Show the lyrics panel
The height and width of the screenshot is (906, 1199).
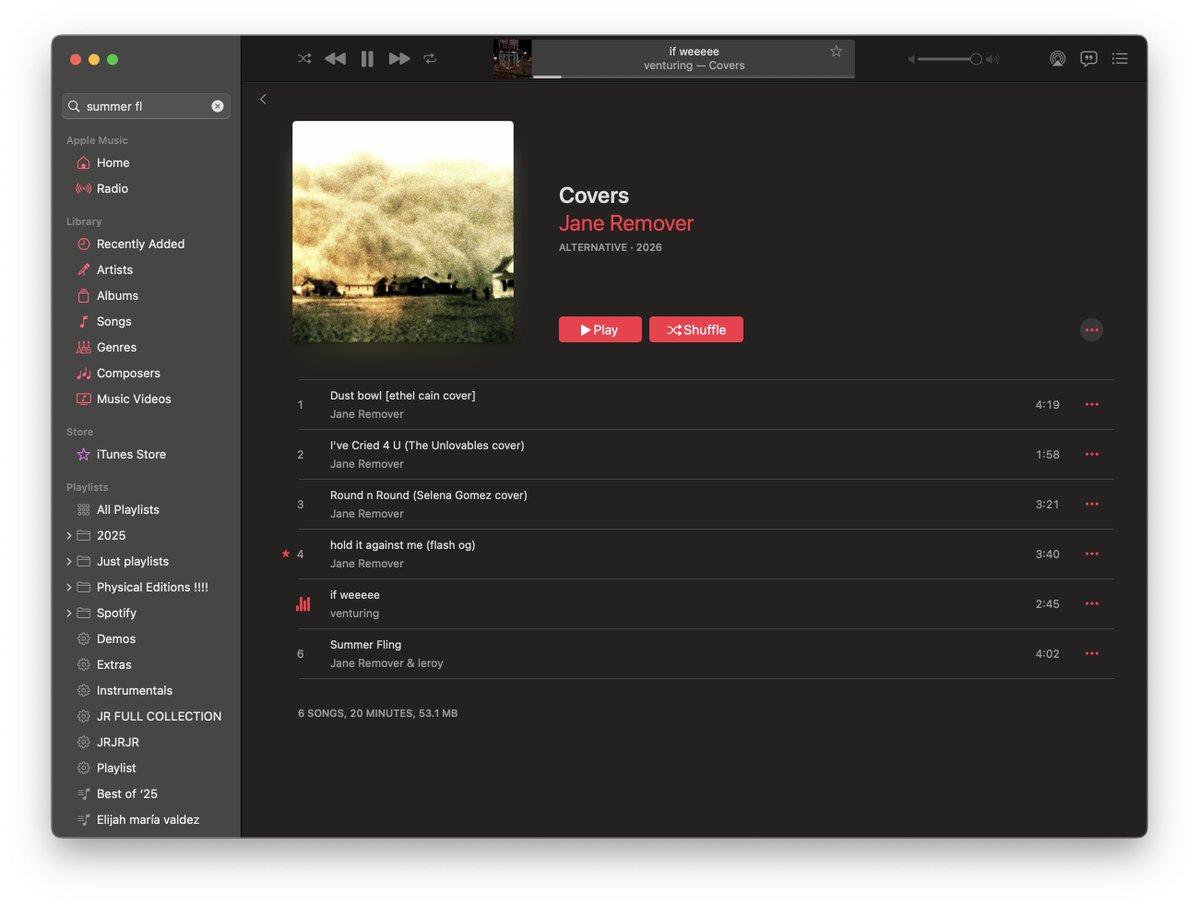[1089, 59]
